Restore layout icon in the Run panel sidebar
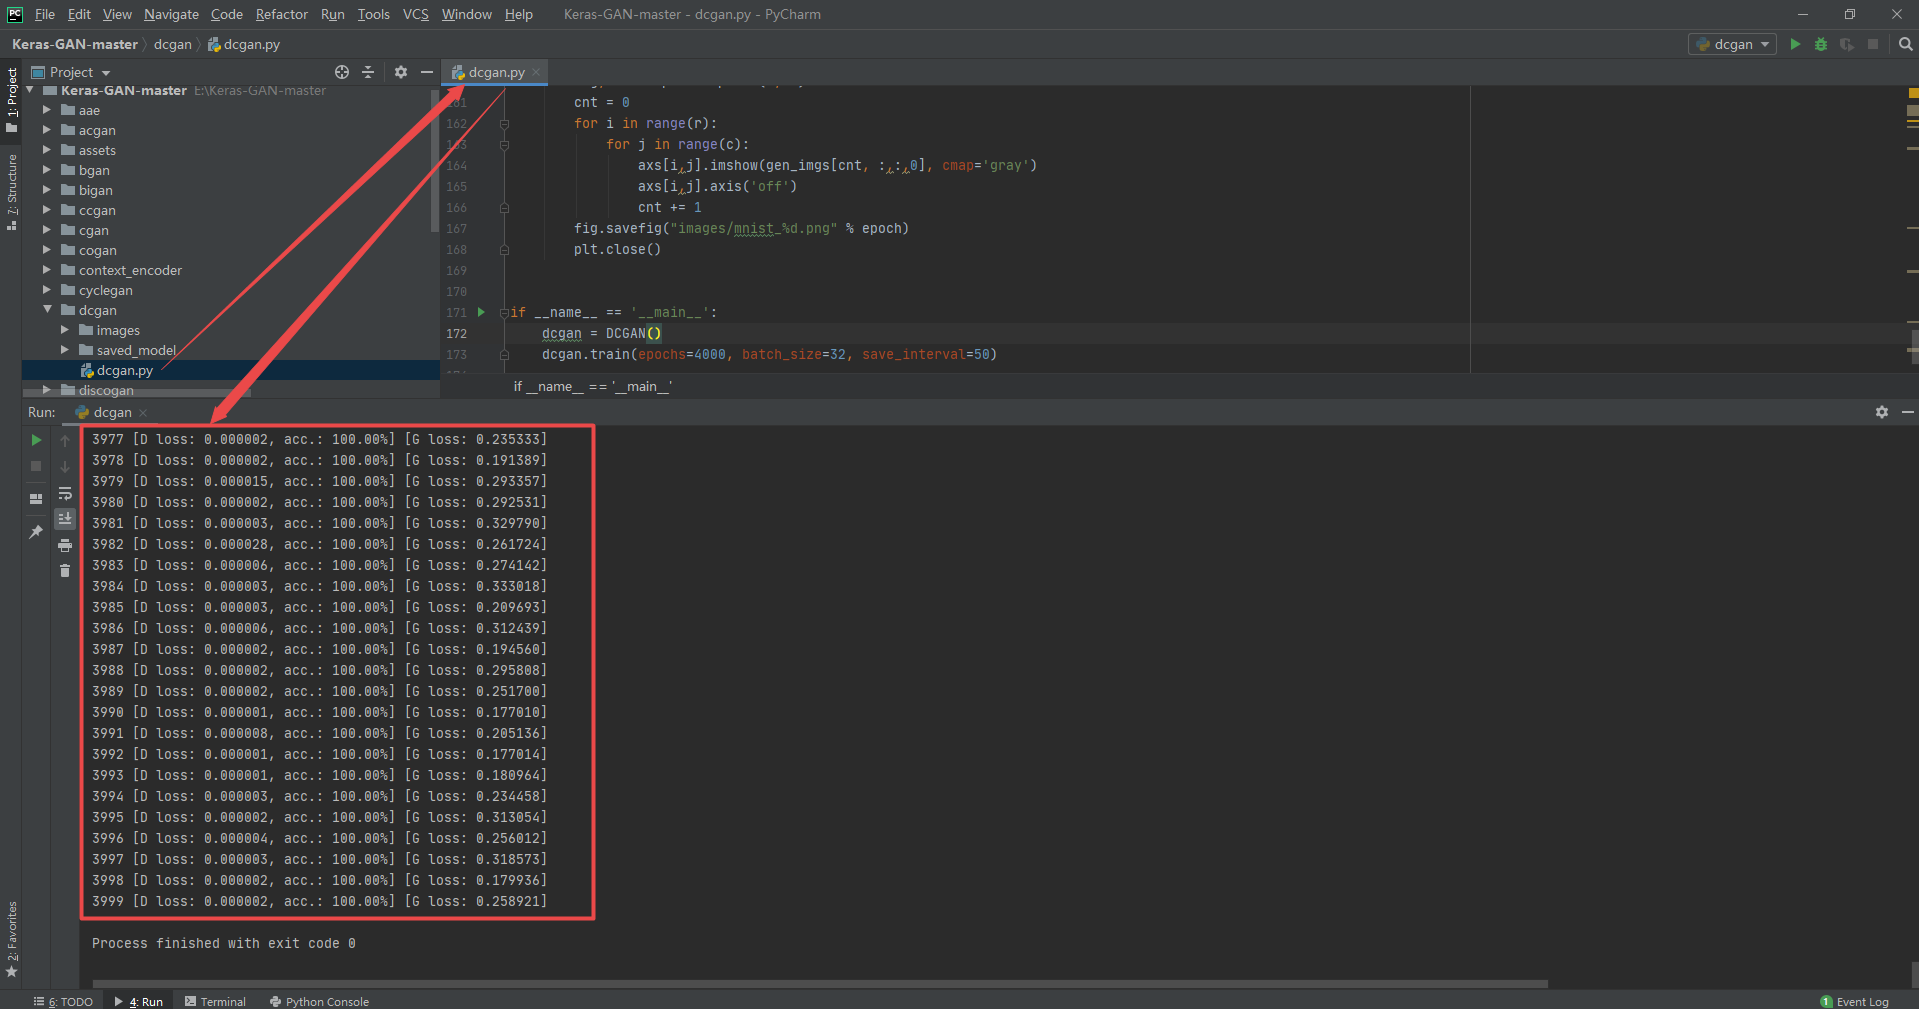Screen dimensions: 1919x1009 coord(36,498)
